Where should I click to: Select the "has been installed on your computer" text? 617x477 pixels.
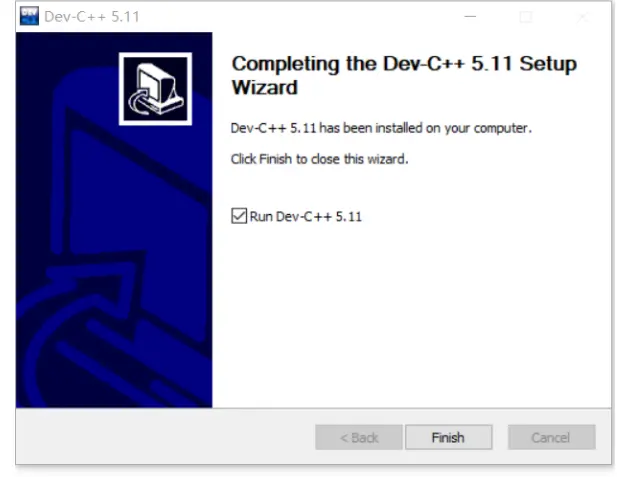coord(425,128)
